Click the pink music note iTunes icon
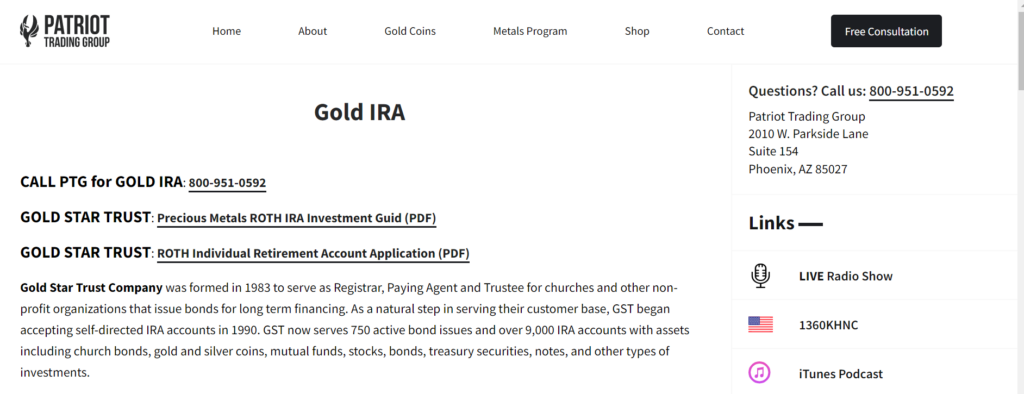The image size is (1024, 394). [x=759, y=373]
